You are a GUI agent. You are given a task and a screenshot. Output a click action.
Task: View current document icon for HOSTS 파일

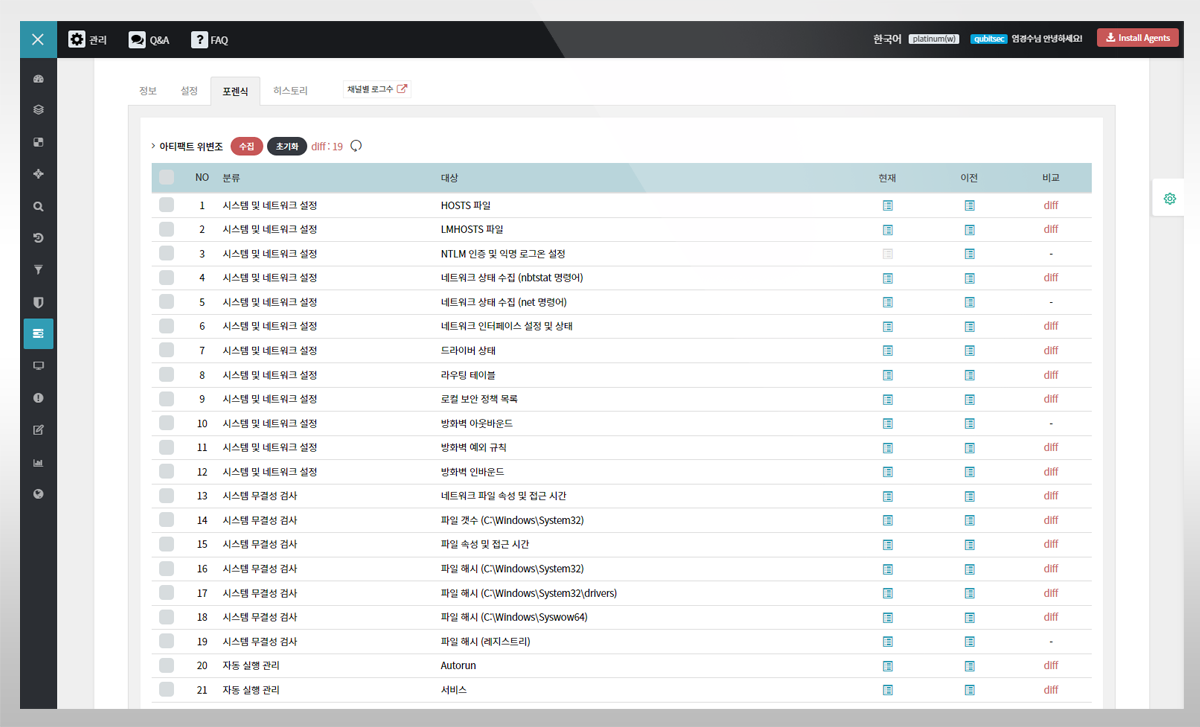tap(887, 206)
